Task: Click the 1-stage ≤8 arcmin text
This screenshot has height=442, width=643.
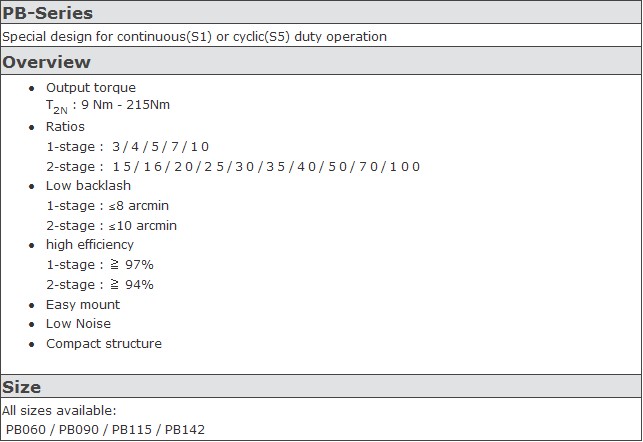Action: (107, 205)
